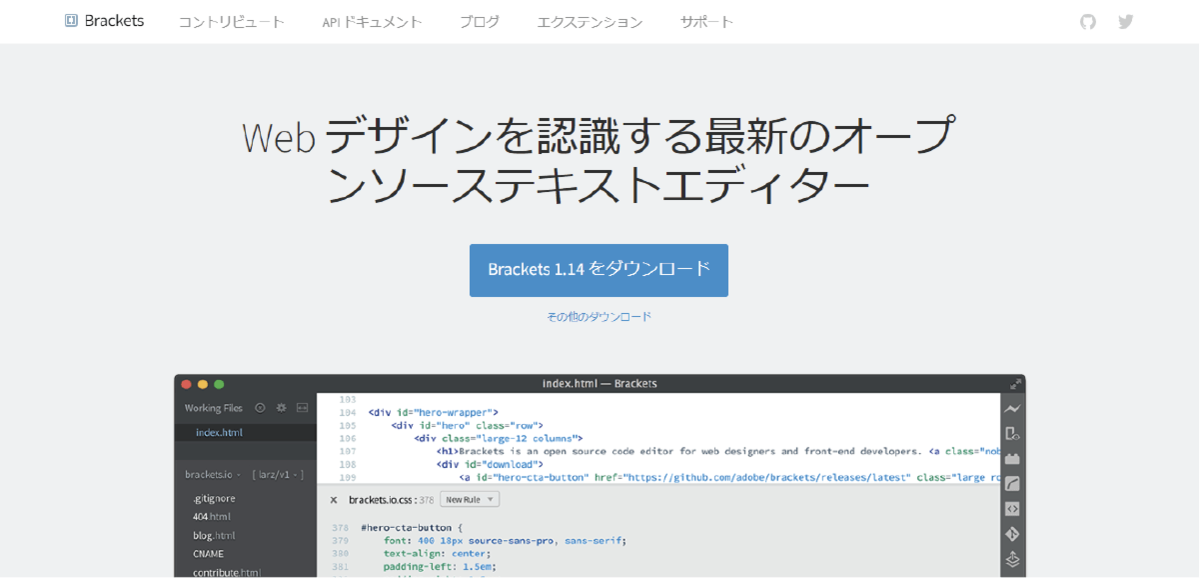The height and width of the screenshot is (578, 1200).
Task: Click the fullscreen arrows in editor title bar
Action: (x=1015, y=384)
